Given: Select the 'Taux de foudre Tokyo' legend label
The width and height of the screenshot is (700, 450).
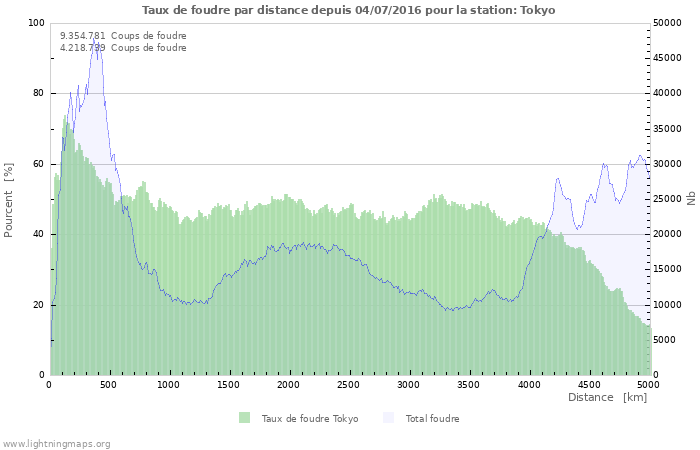Looking at the screenshot, I should point(309,418).
